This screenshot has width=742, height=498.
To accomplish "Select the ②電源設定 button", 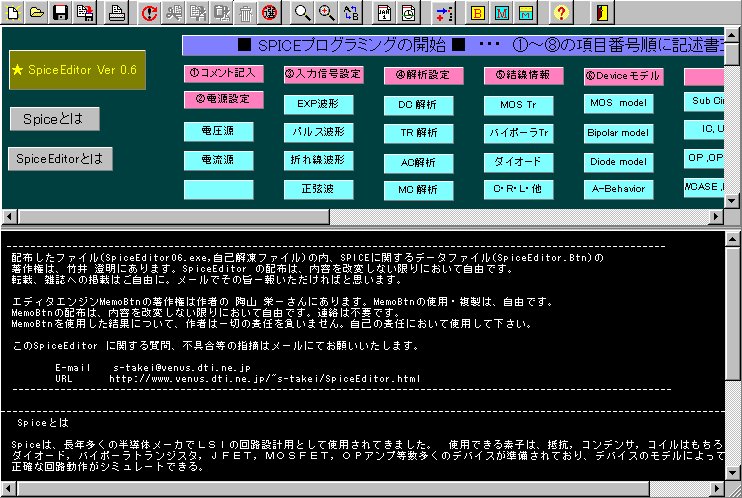I will point(223,99).
